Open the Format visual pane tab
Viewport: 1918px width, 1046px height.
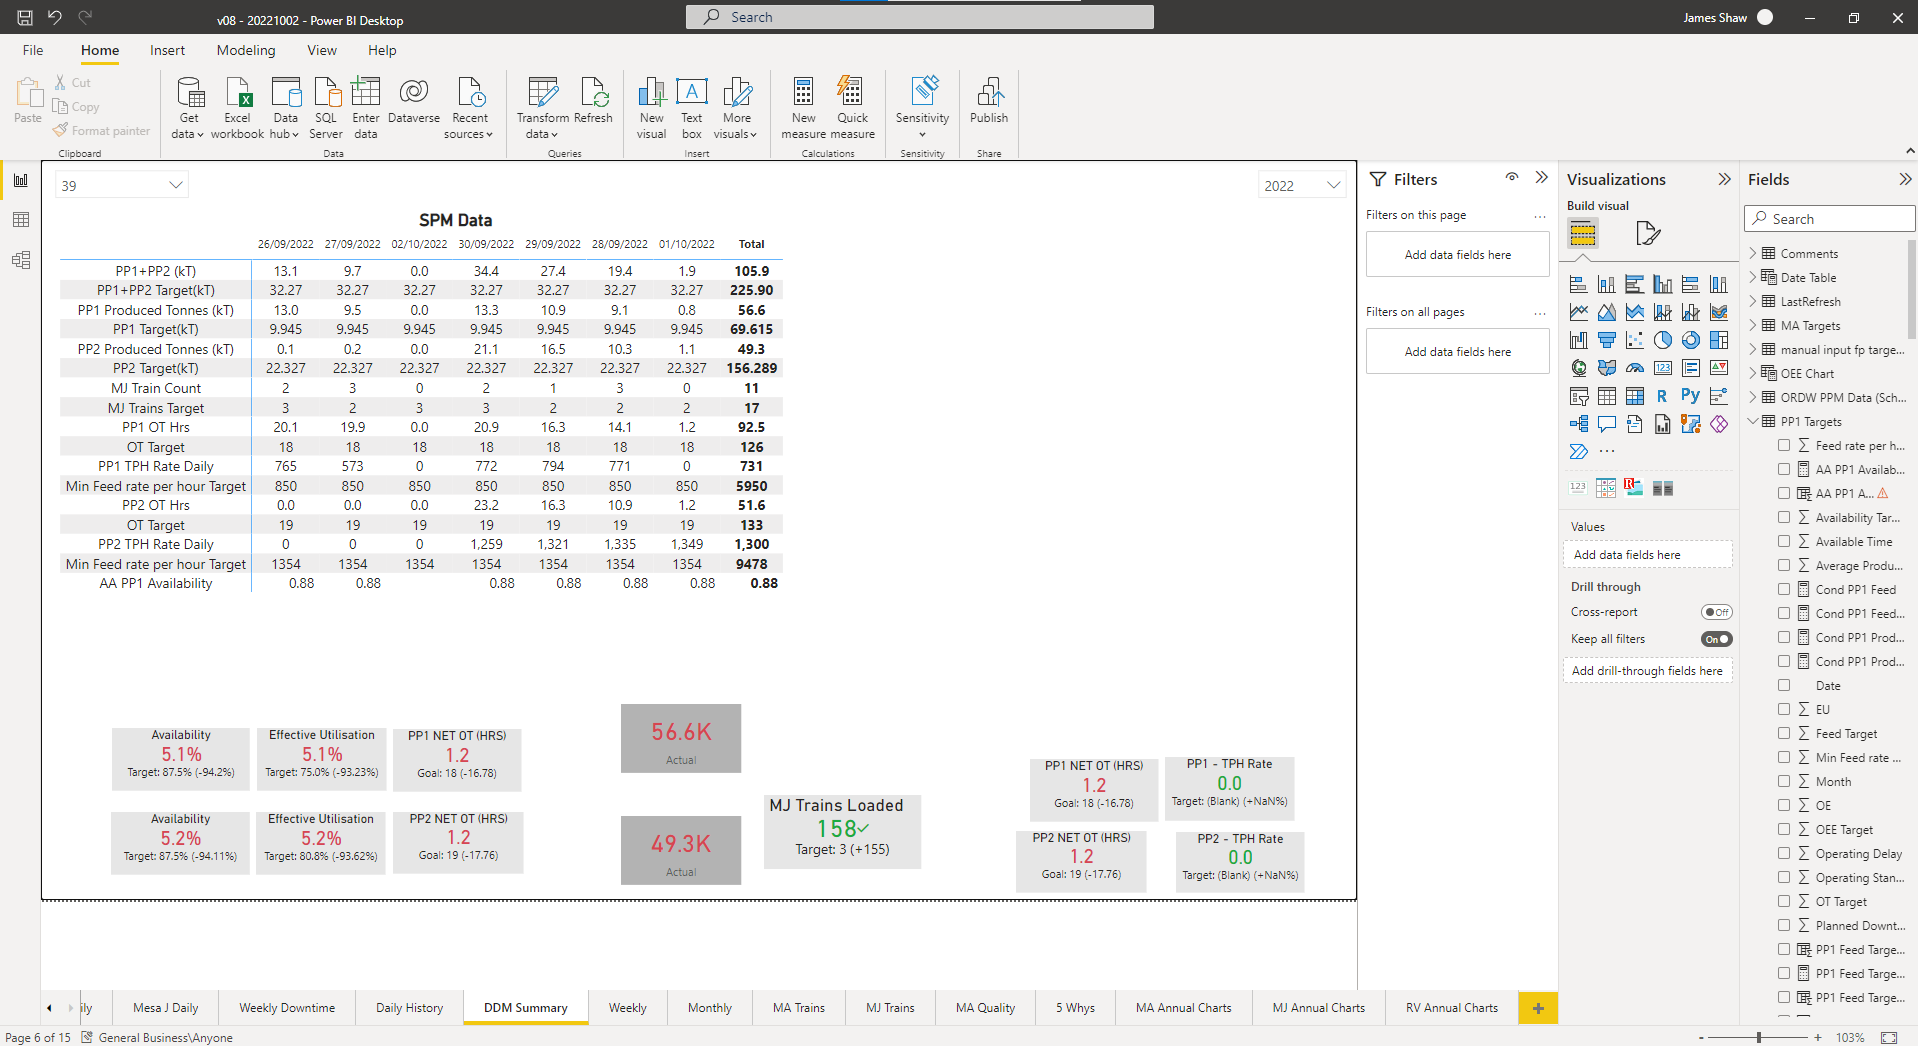point(1647,234)
